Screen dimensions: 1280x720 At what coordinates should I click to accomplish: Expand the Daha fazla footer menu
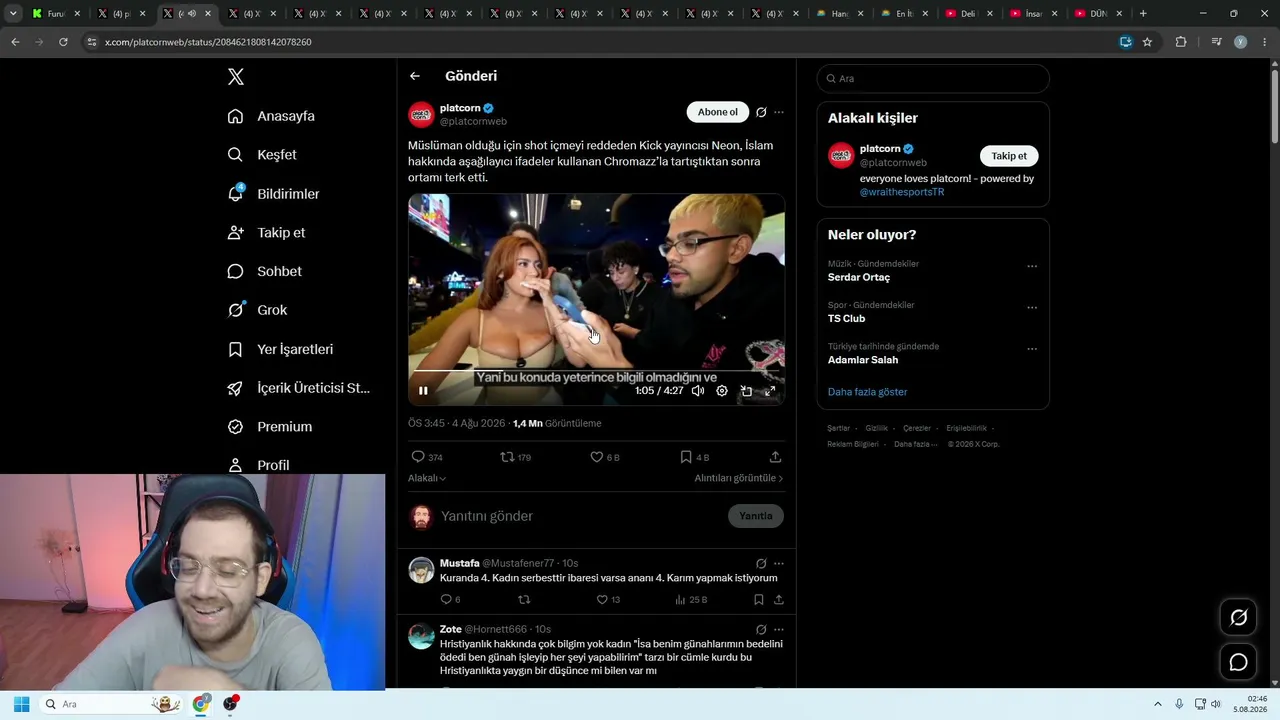point(915,444)
